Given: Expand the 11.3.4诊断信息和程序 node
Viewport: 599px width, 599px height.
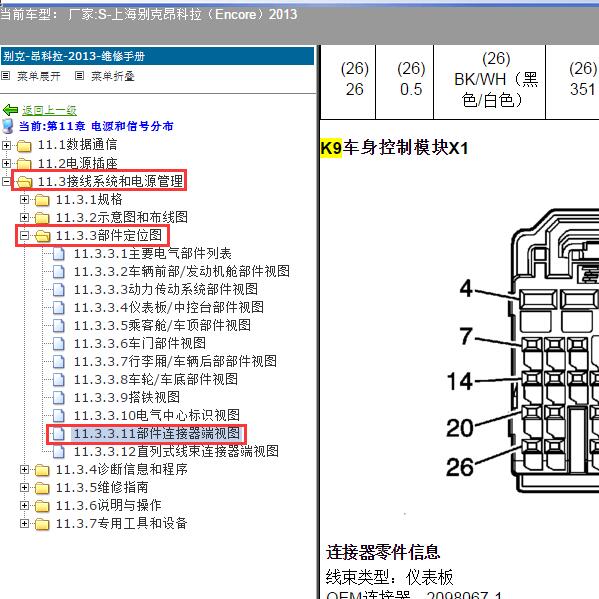Looking at the screenshot, I should [x=24, y=469].
